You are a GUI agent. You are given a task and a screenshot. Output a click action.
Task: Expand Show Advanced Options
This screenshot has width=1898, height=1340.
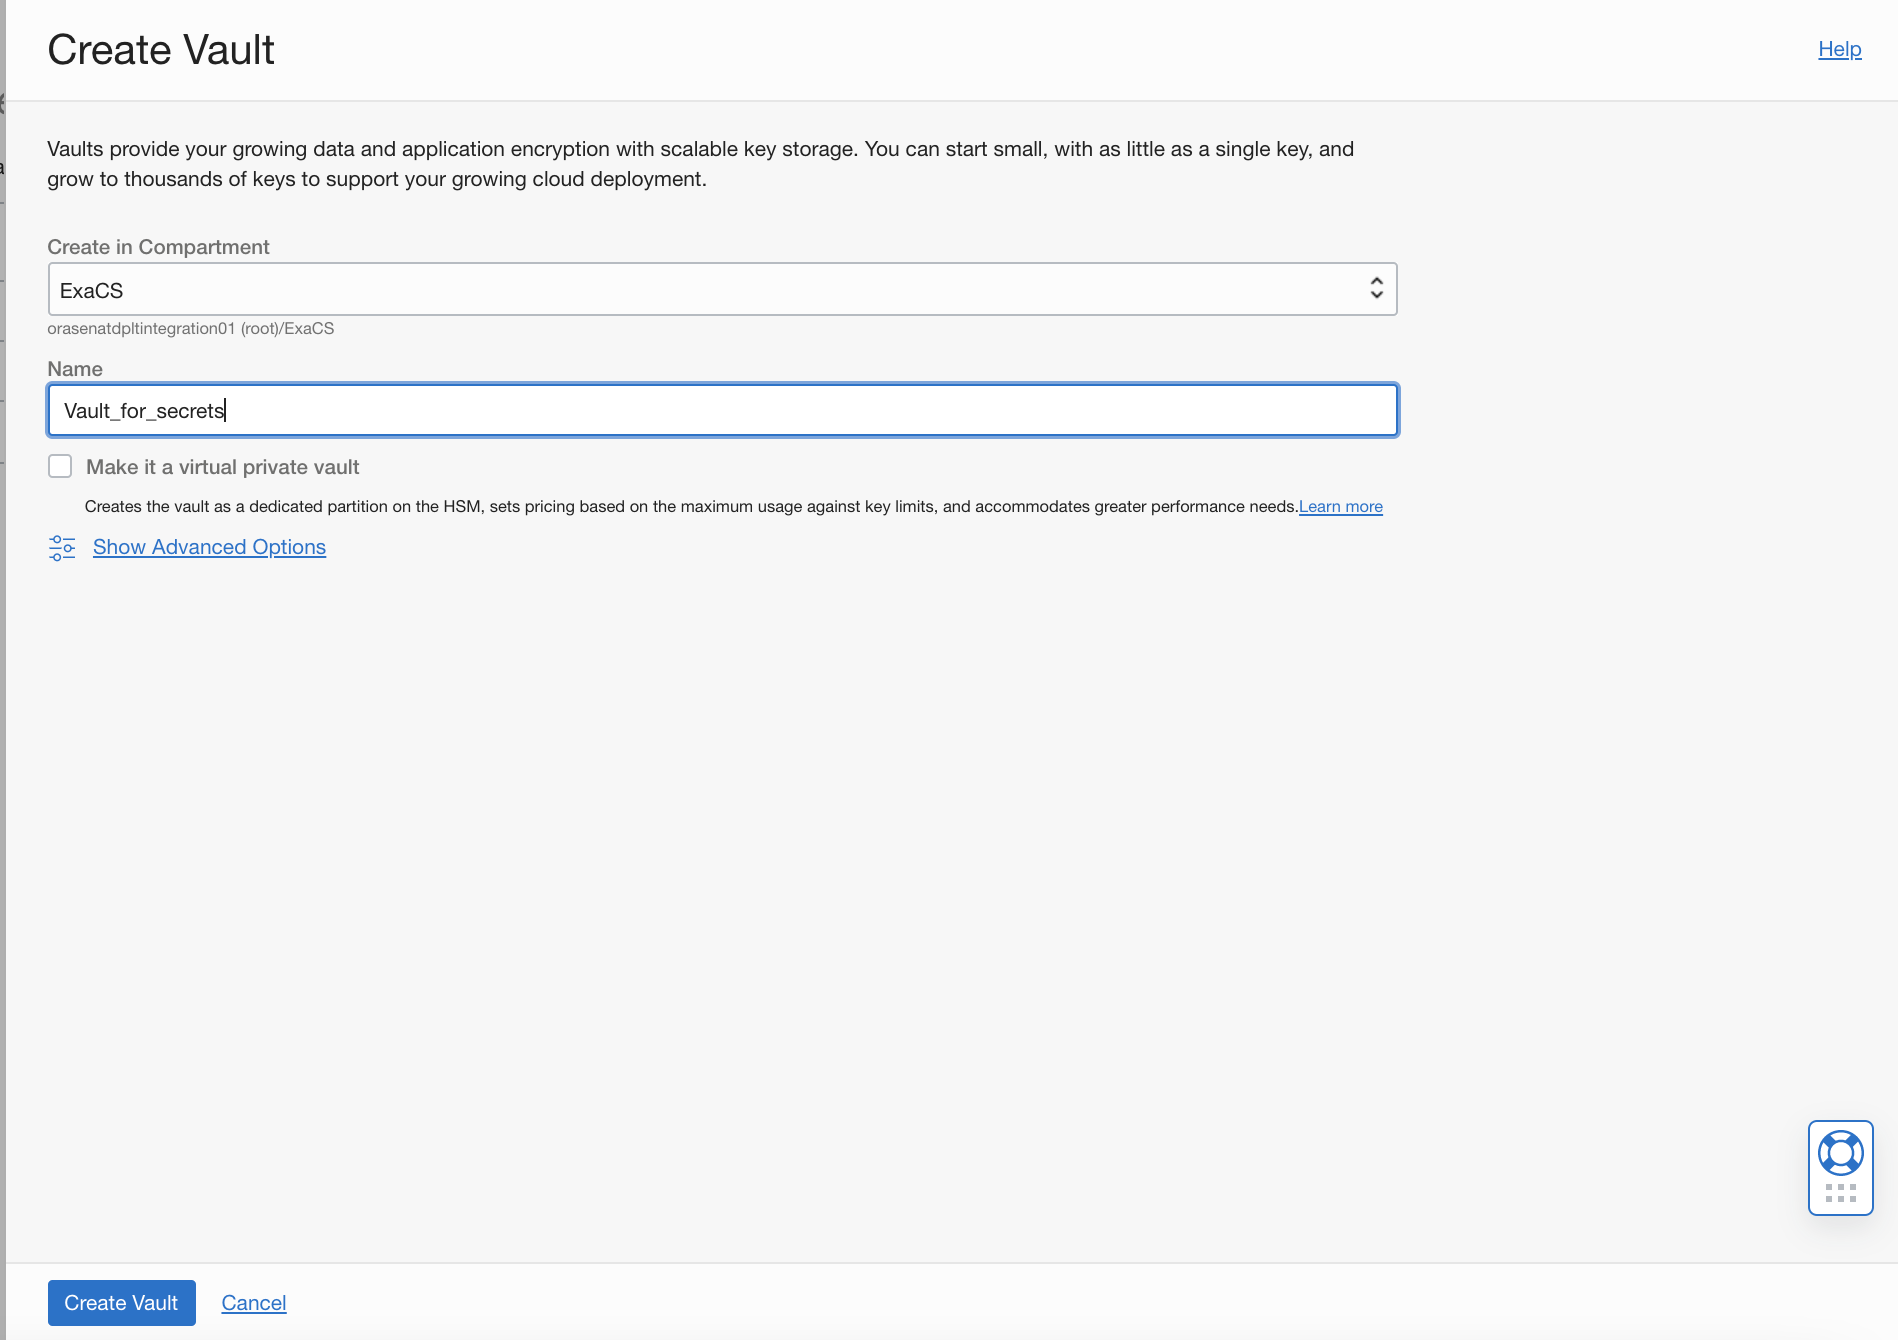tap(209, 547)
